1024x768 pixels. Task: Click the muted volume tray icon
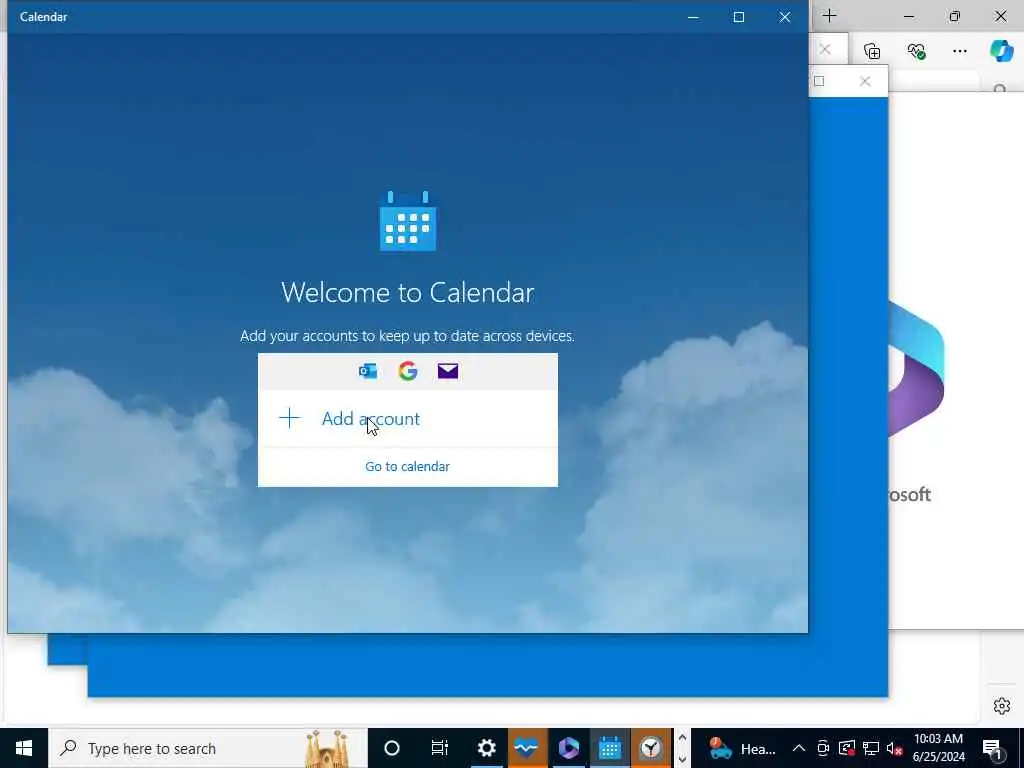[x=895, y=748]
